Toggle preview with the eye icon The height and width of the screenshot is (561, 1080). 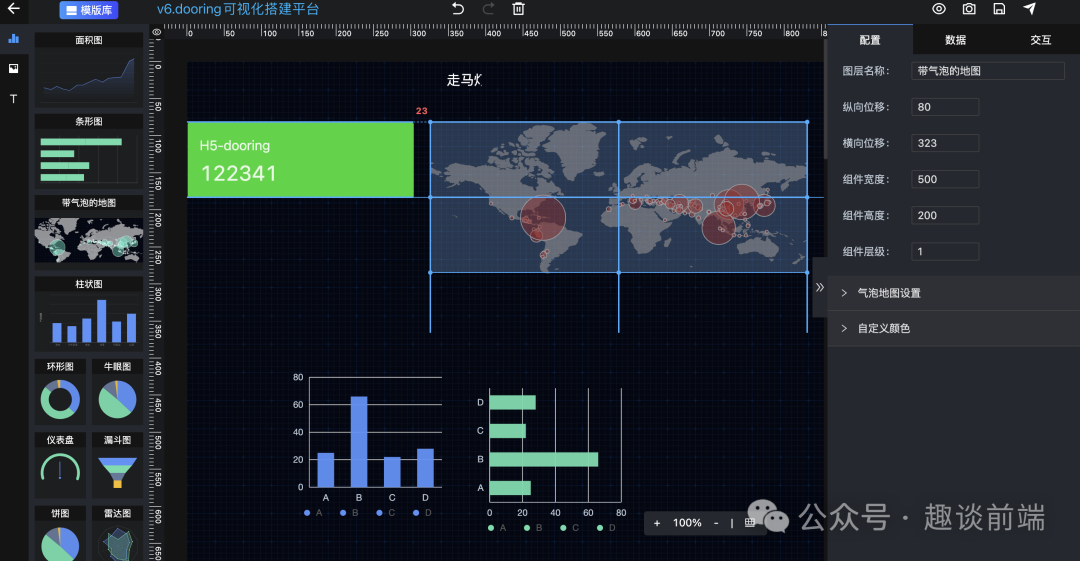(x=939, y=9)
